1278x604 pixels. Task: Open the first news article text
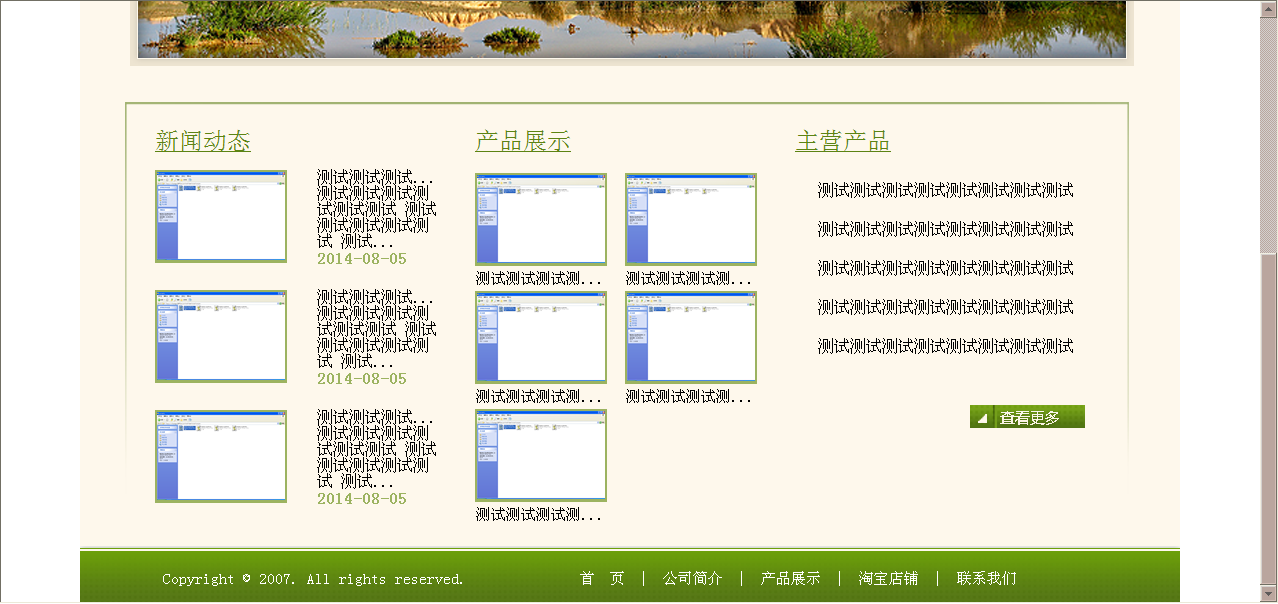click(376, 209)
